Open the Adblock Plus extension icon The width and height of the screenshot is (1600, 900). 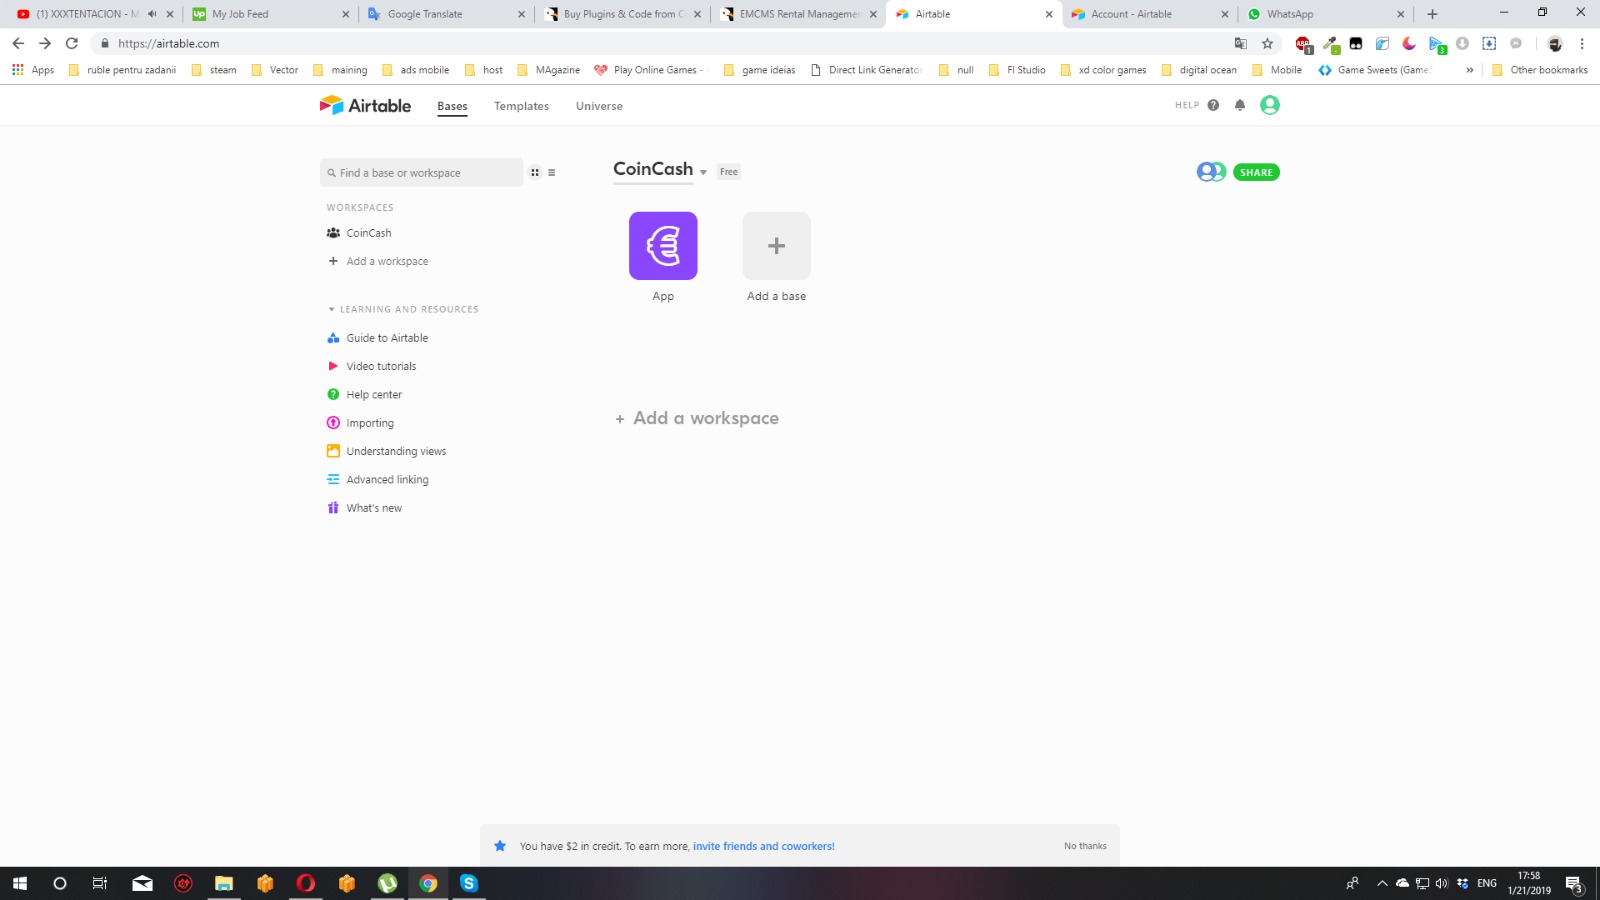click(1303, 44)
